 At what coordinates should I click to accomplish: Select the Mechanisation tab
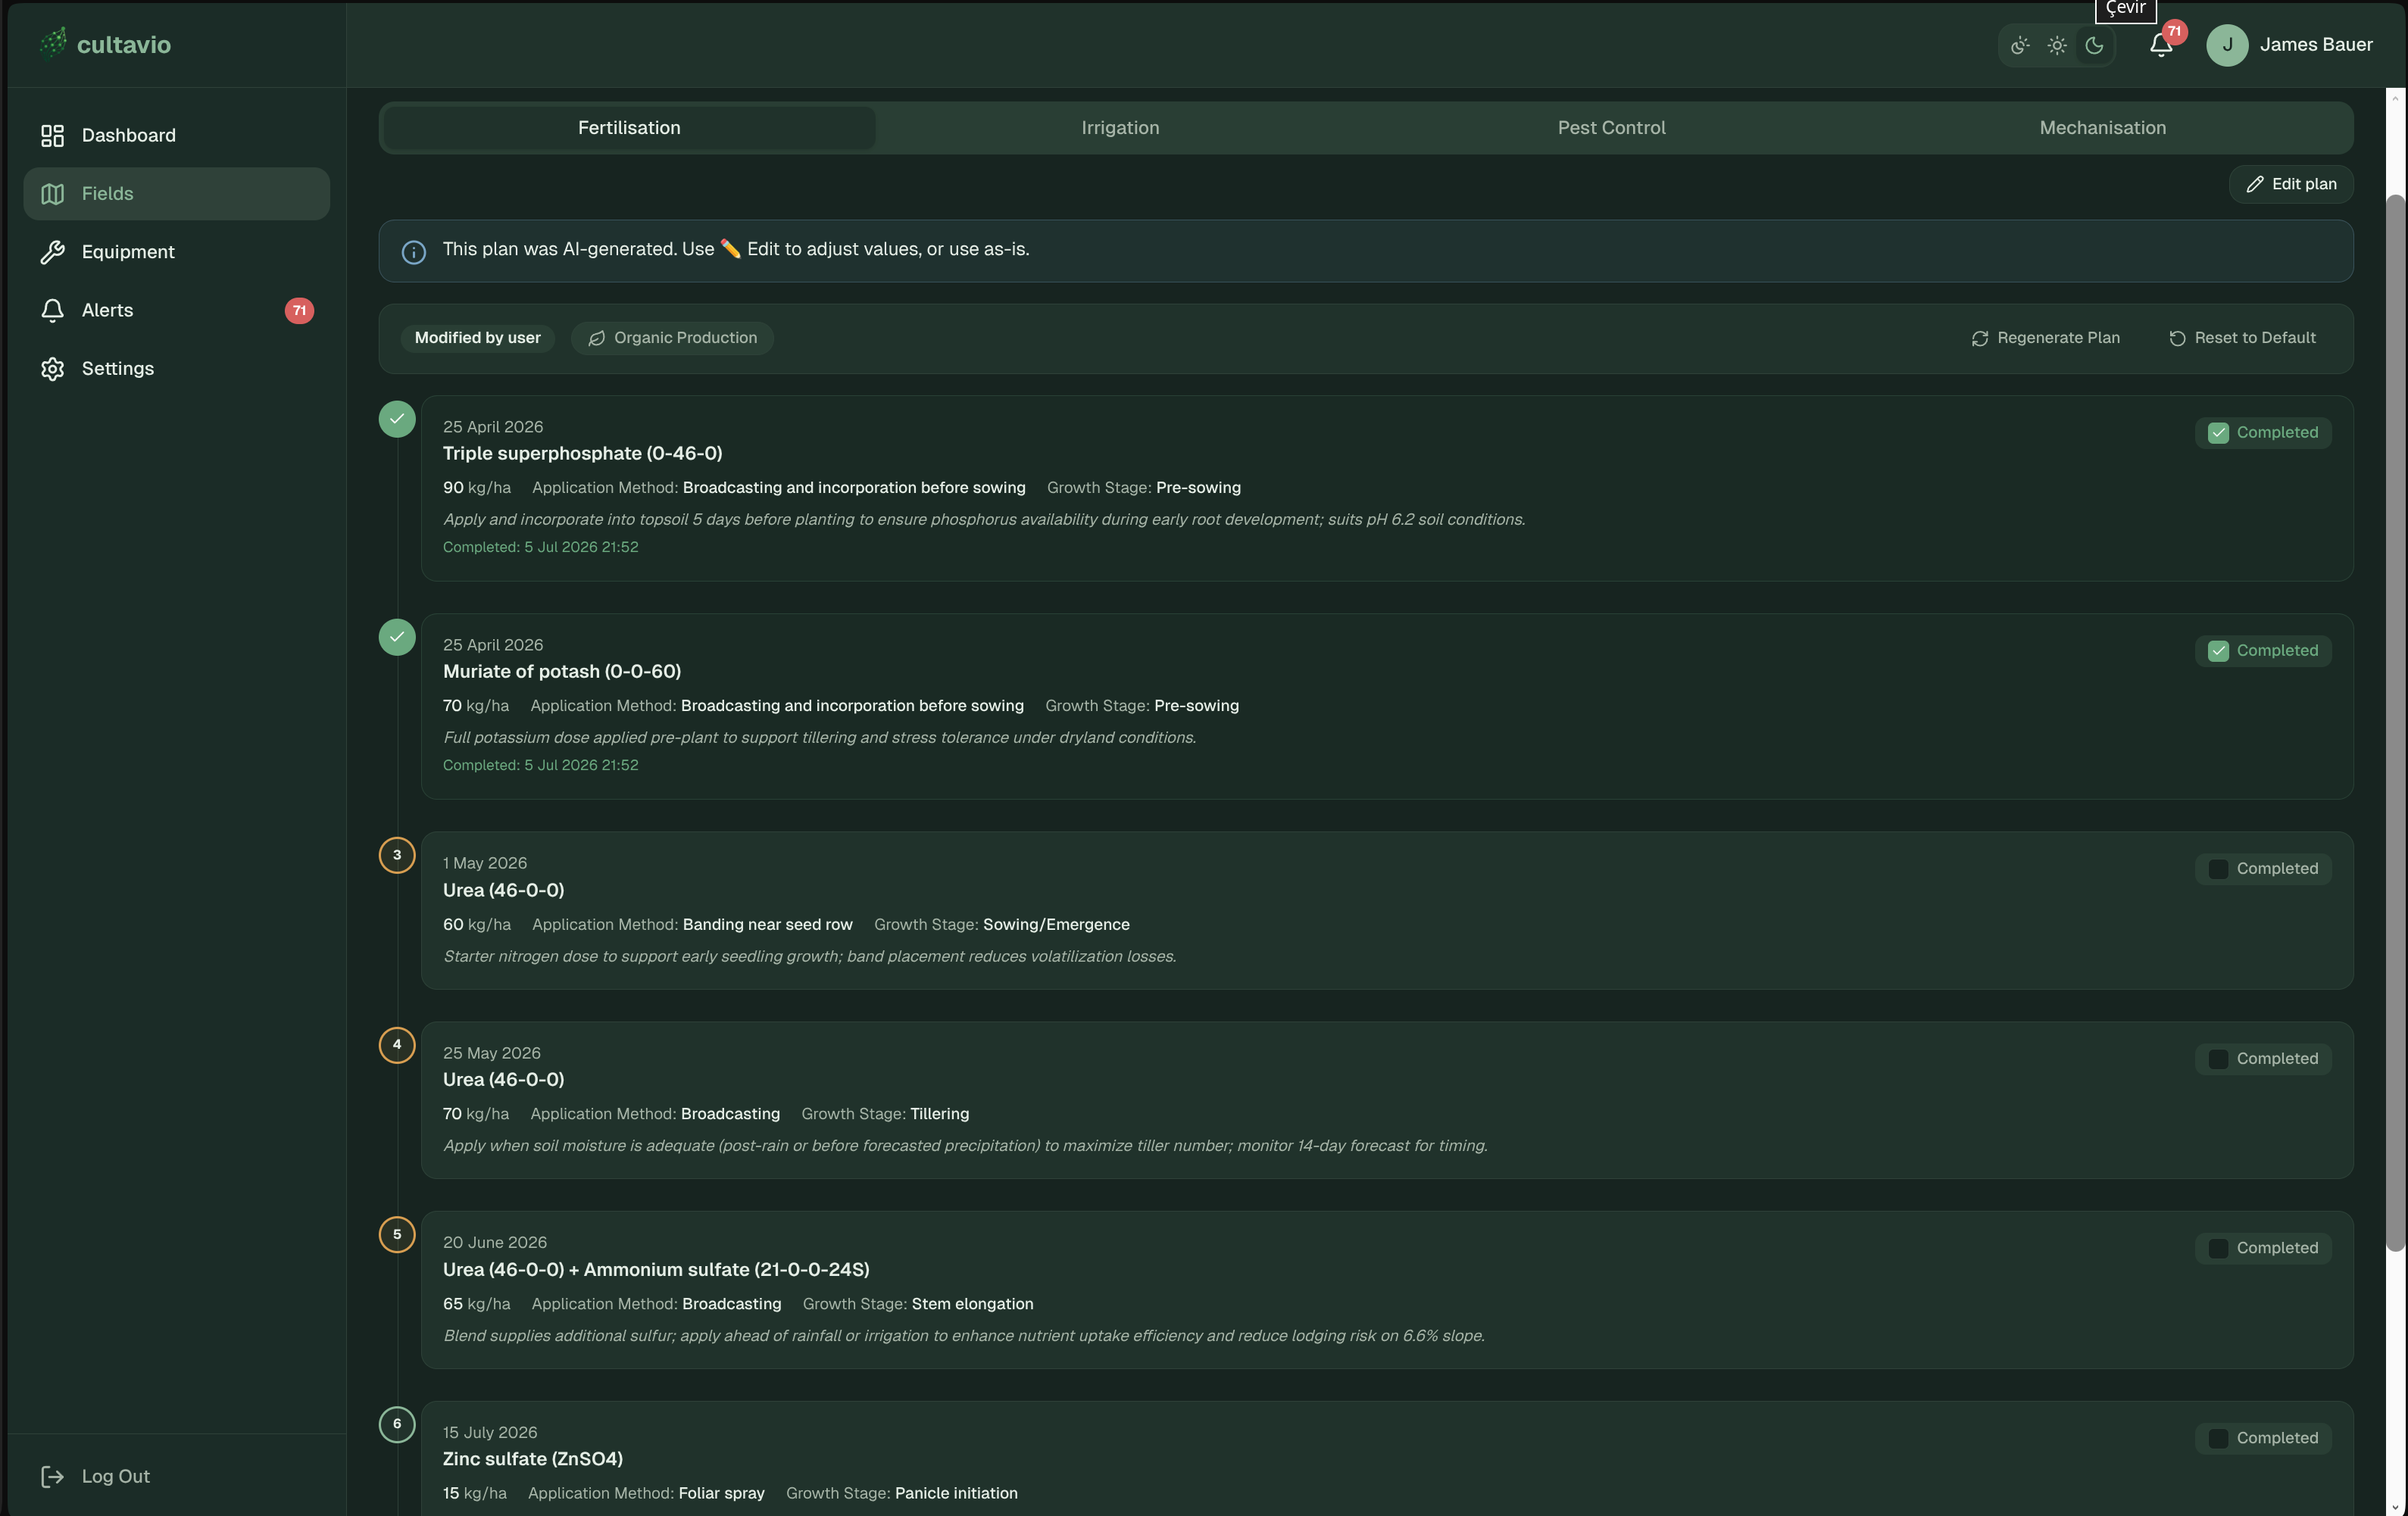(2102, 128)
